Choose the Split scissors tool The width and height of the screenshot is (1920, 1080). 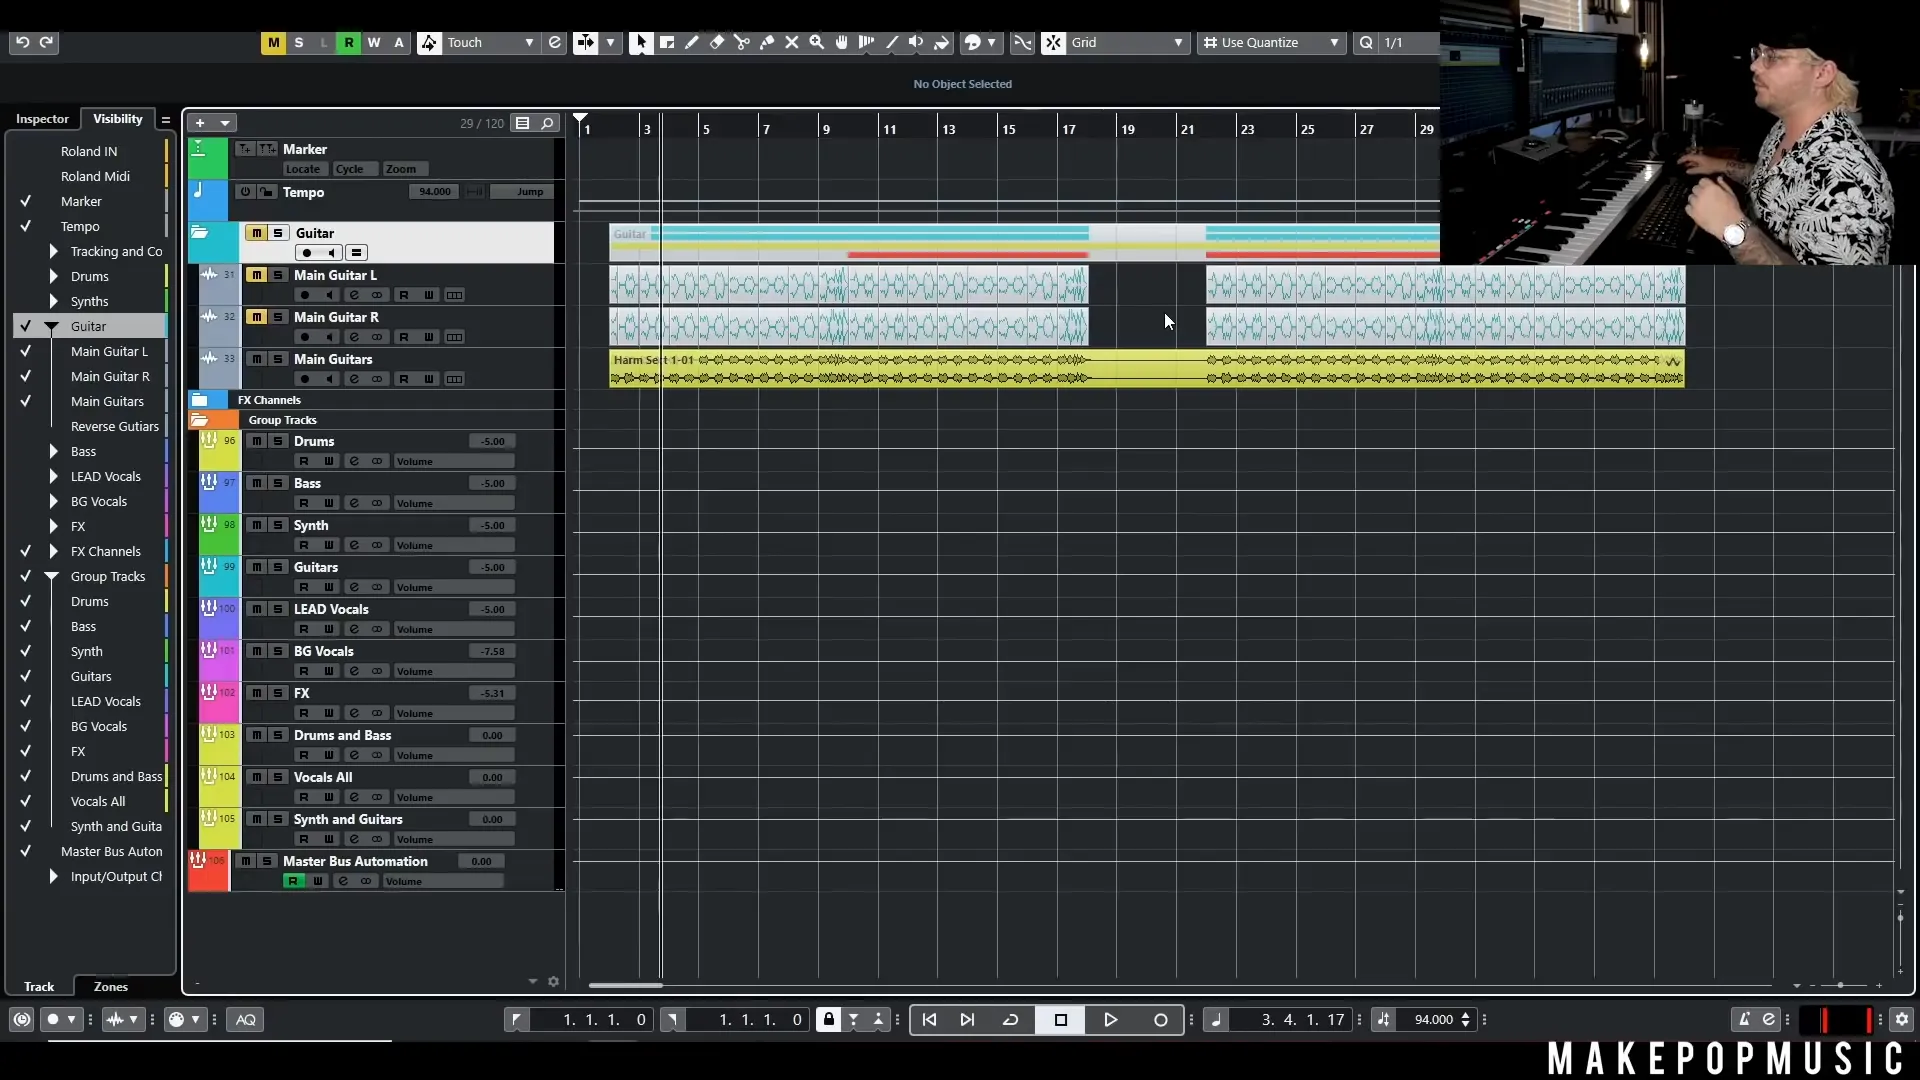coord(742,42)
